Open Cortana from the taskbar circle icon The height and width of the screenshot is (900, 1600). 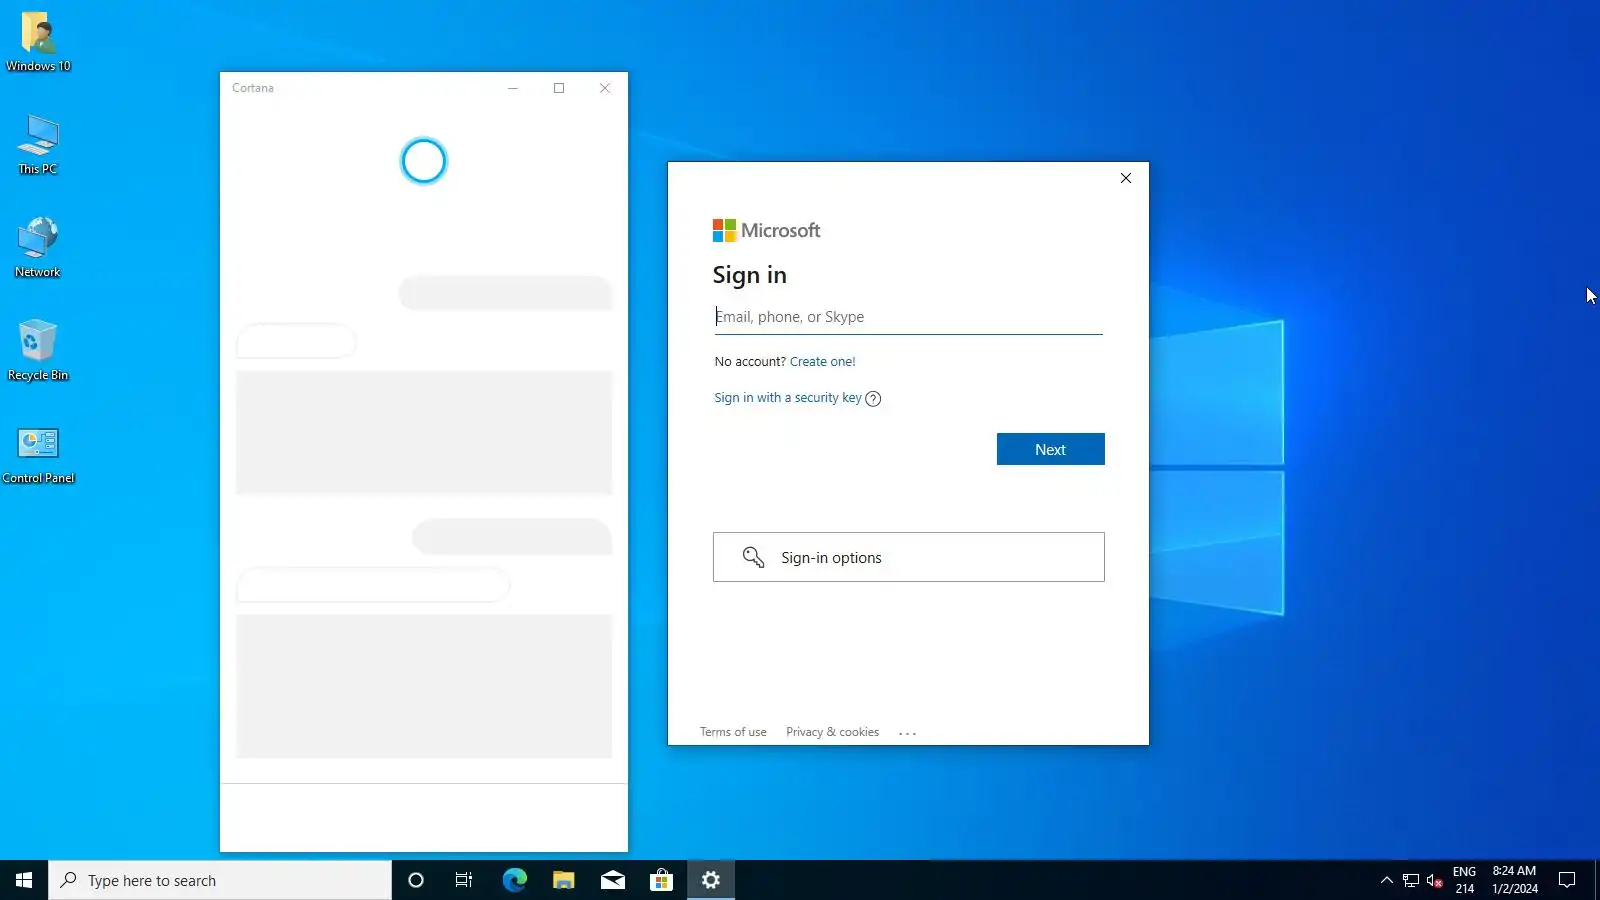click(x=416, y=880)
